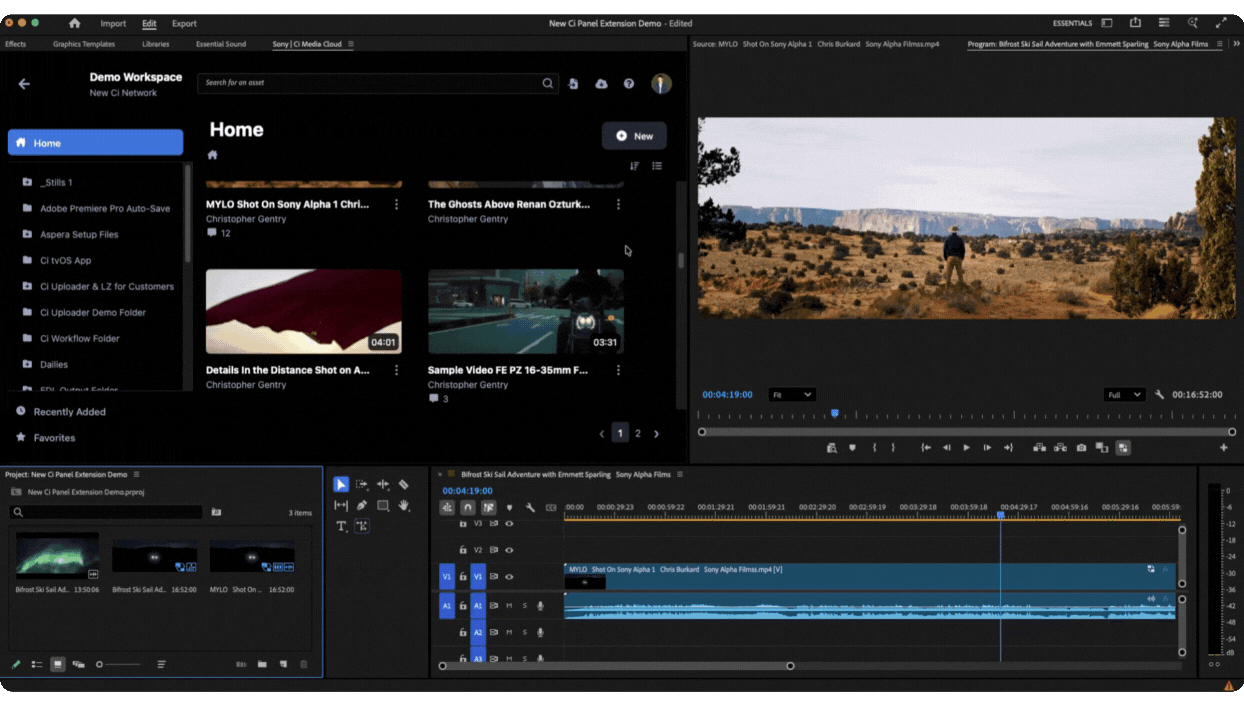This screenshot has height=706, width=1244.
Task: Click the Ci upload cloud icon
Action: pos(601,84)
